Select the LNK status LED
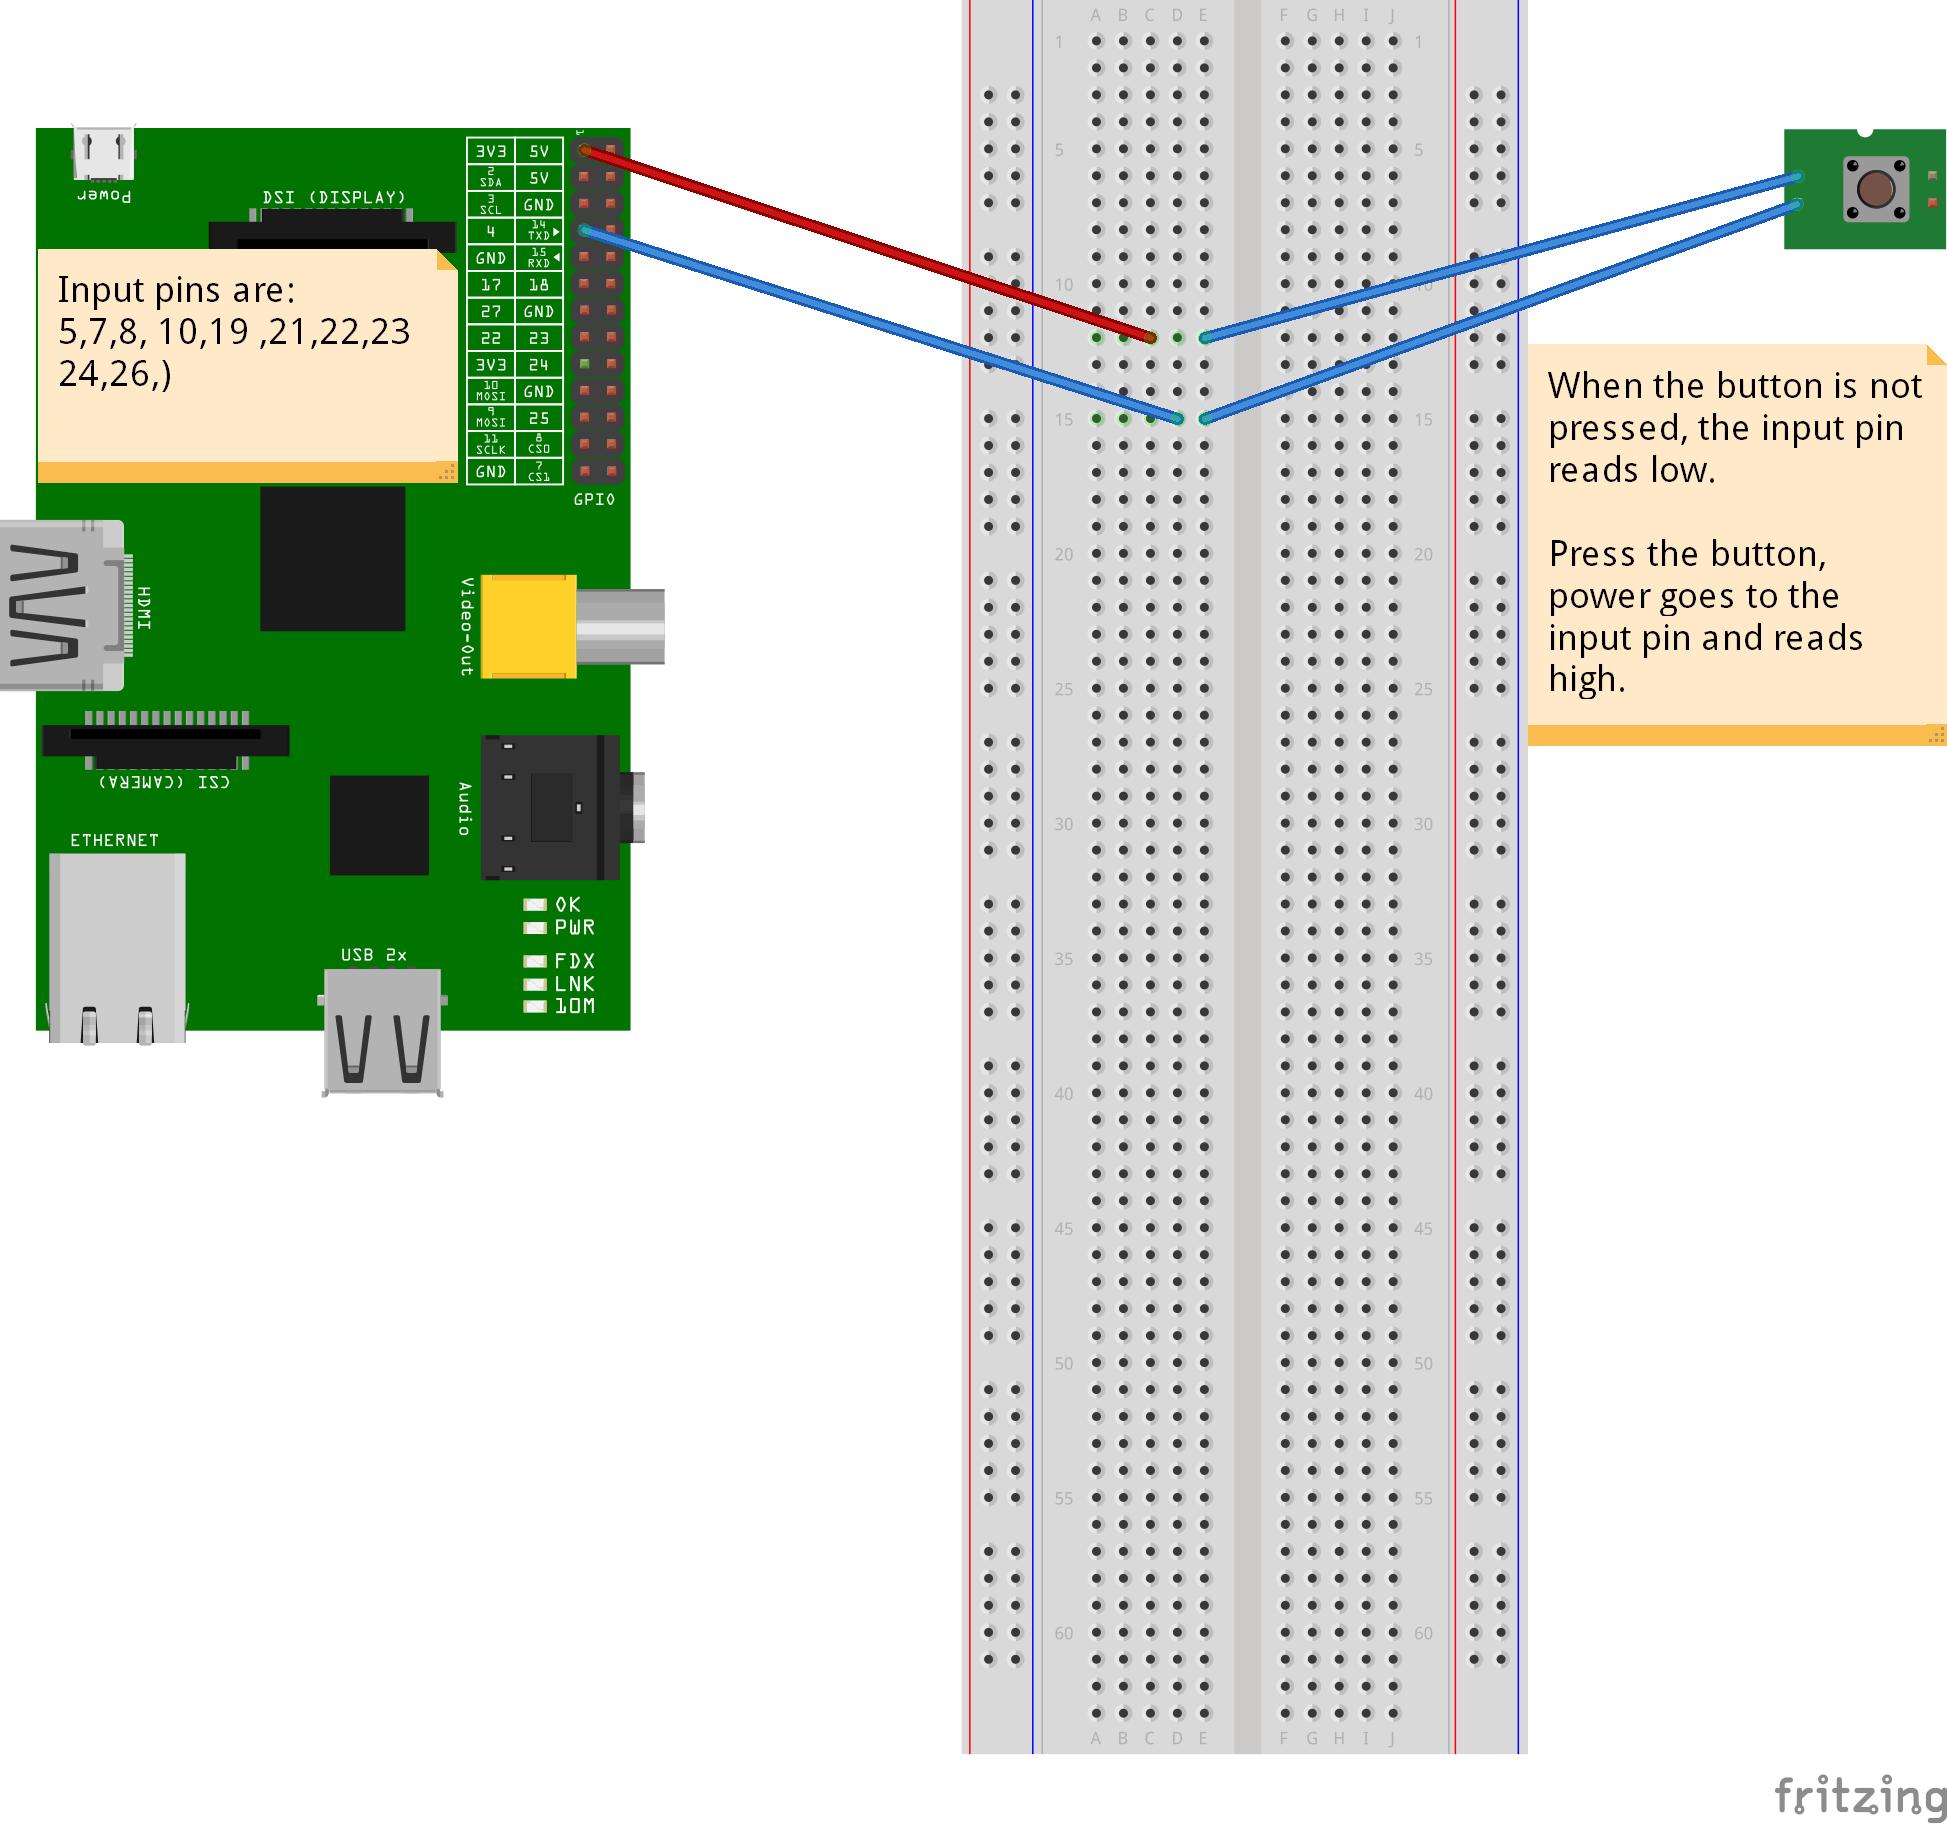 point(535,984)
